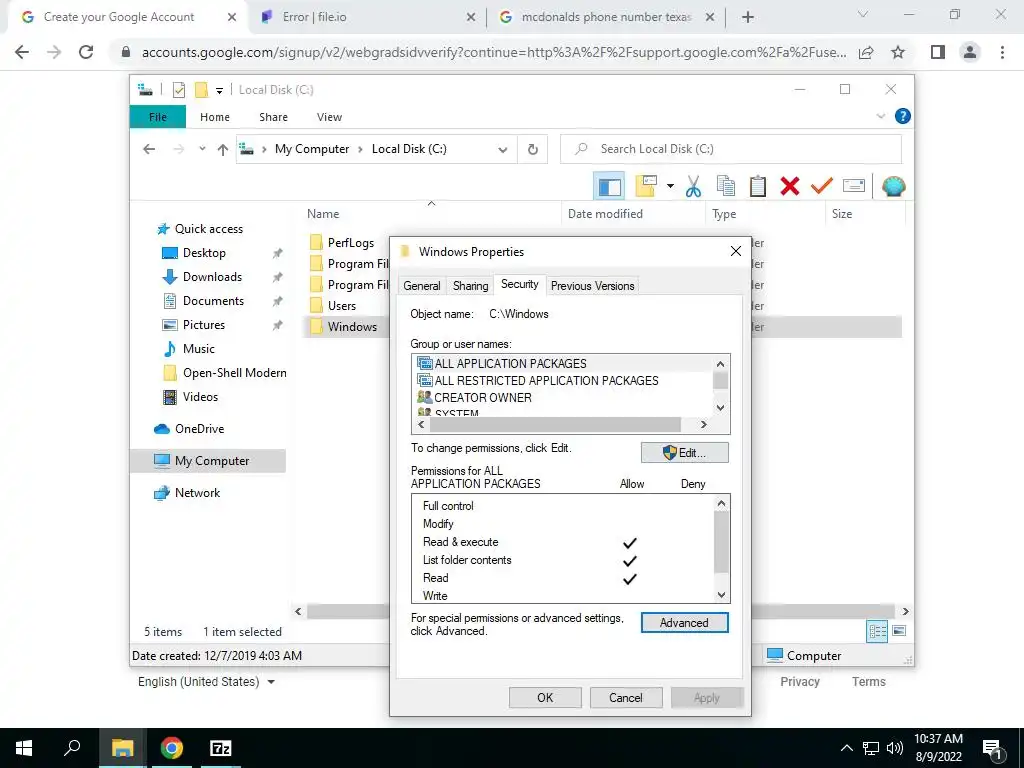The width and height of the screenshot is (1024, 768).
Task: Switch to Error | file.io tab
Action: click(367, 17)
